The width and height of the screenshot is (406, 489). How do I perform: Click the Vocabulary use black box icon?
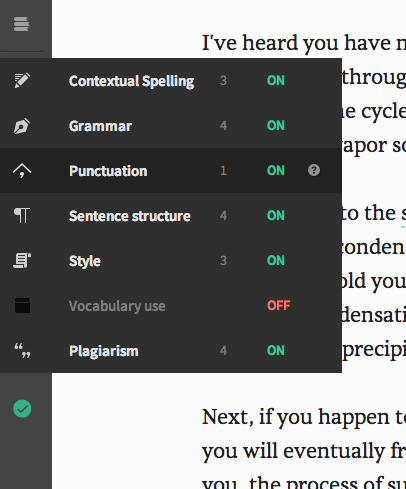pos(22,305)
